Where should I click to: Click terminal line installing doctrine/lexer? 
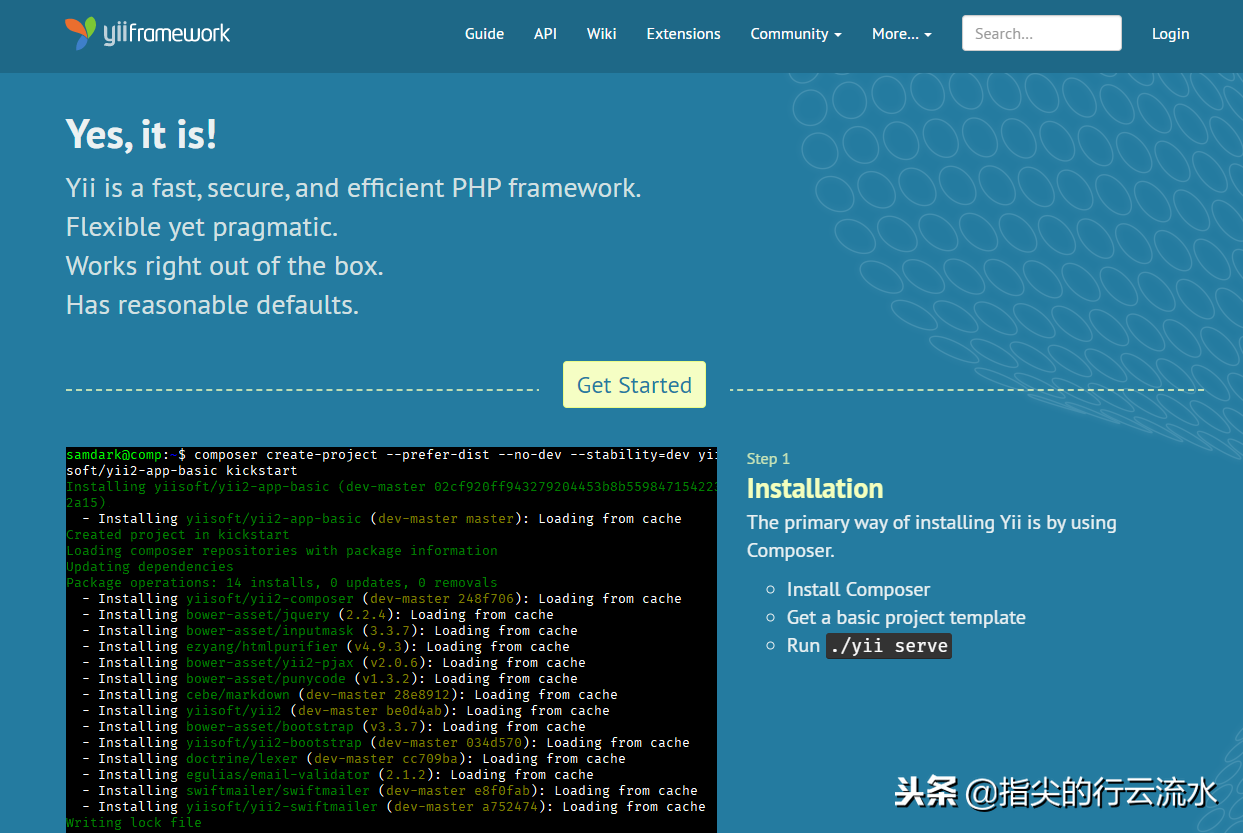click(x=354, y=758)
